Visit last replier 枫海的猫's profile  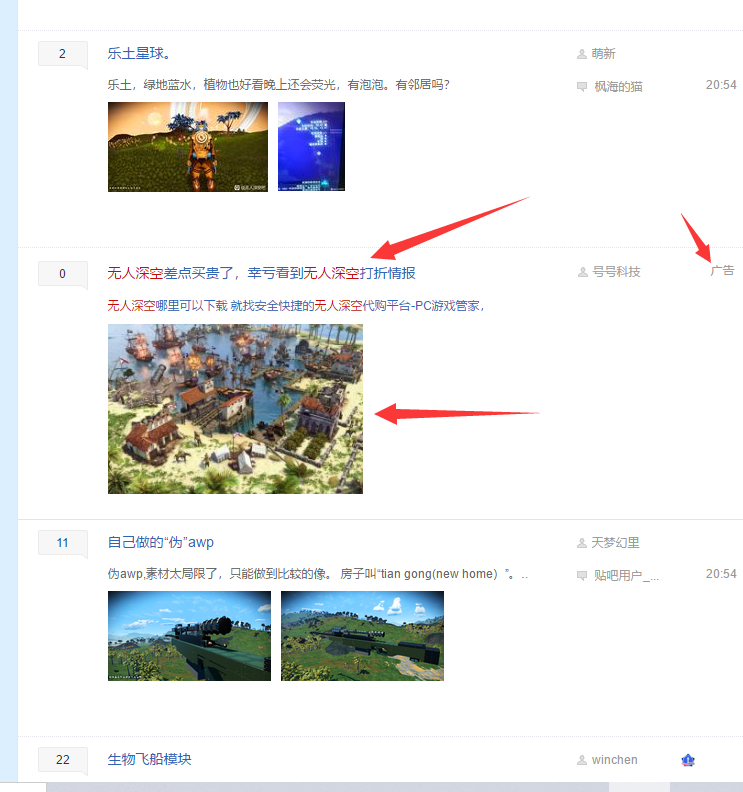pyautogui.click(x=618, y=86)
